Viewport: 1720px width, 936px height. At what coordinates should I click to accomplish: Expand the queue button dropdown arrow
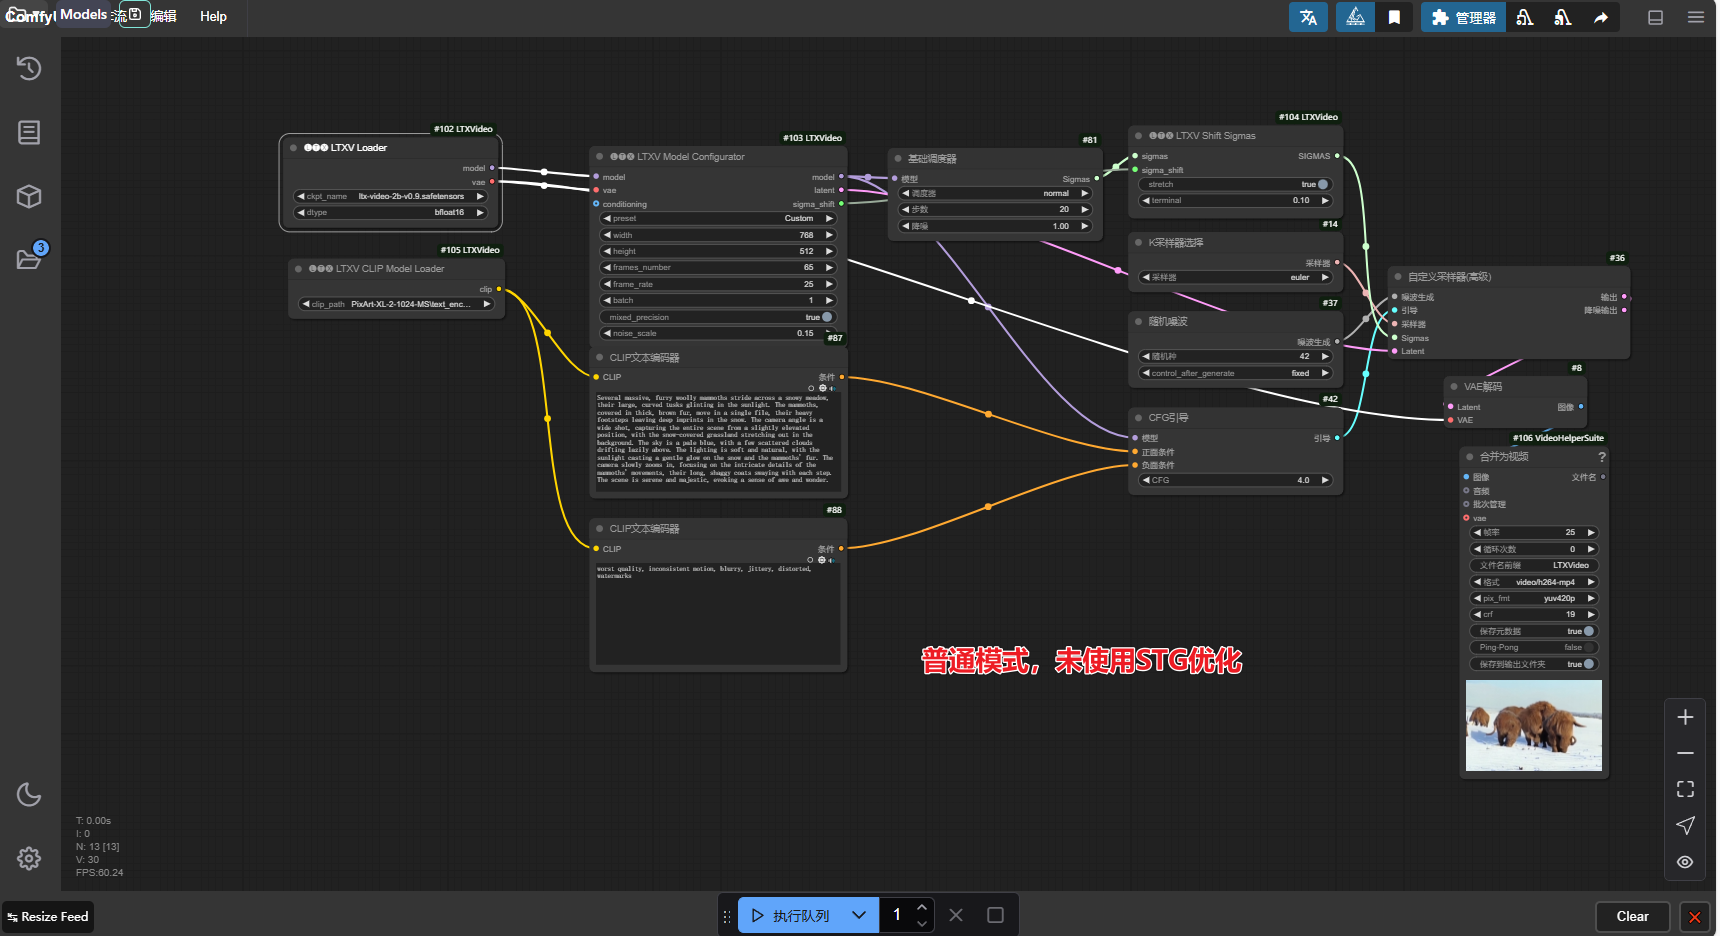click(x=859, y=915)
